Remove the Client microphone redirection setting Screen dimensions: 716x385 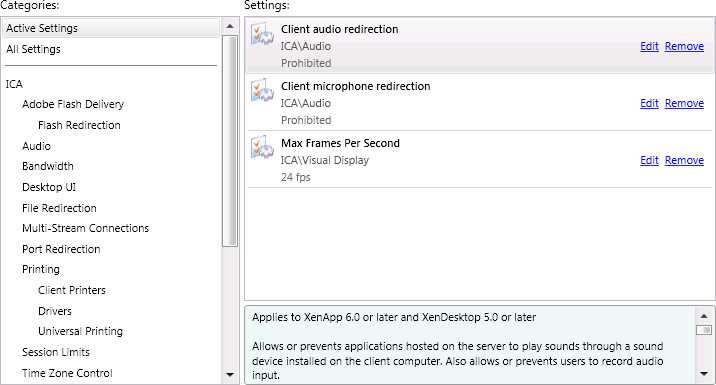click(x=684, y=103)
